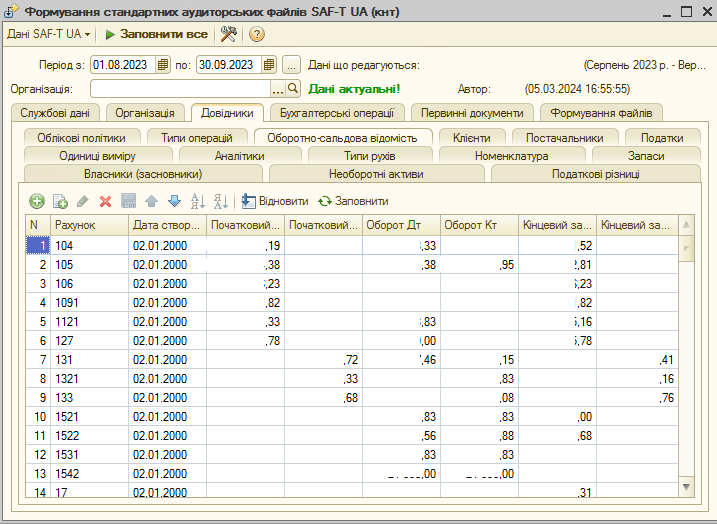717x524 pixels.
Task: Move row up with the up arrow icon
Action: pyautogui.click(x=151, y=201)
